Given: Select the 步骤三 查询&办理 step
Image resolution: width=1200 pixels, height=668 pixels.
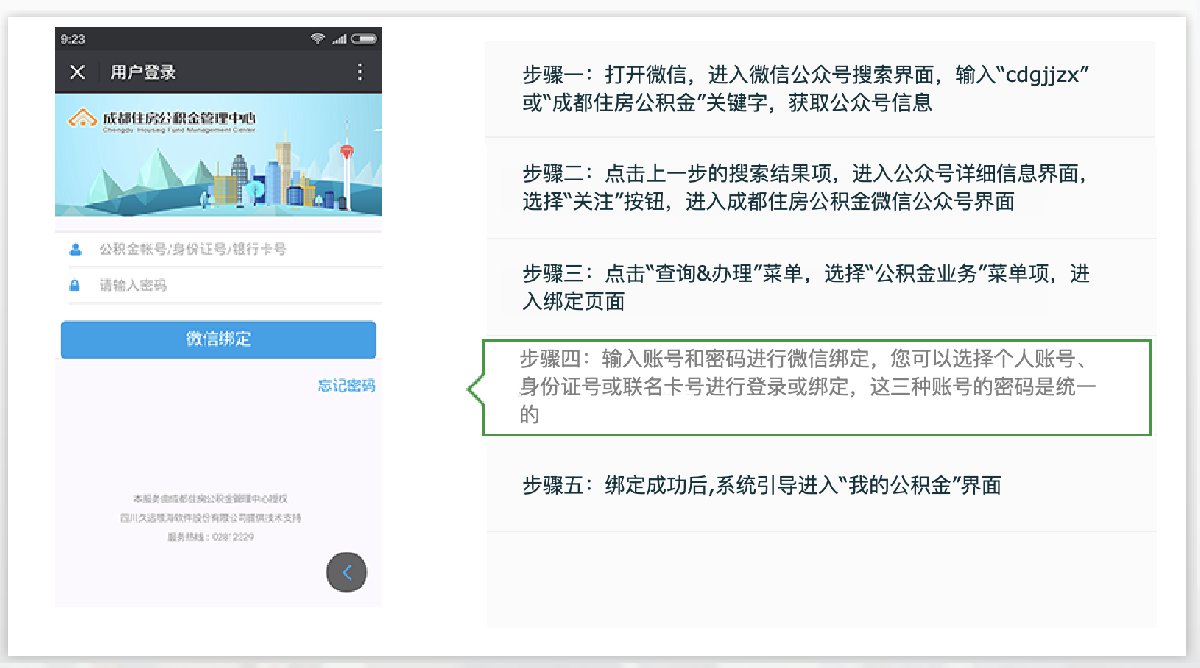Looking at the screenshot, I should coord(820,287).
